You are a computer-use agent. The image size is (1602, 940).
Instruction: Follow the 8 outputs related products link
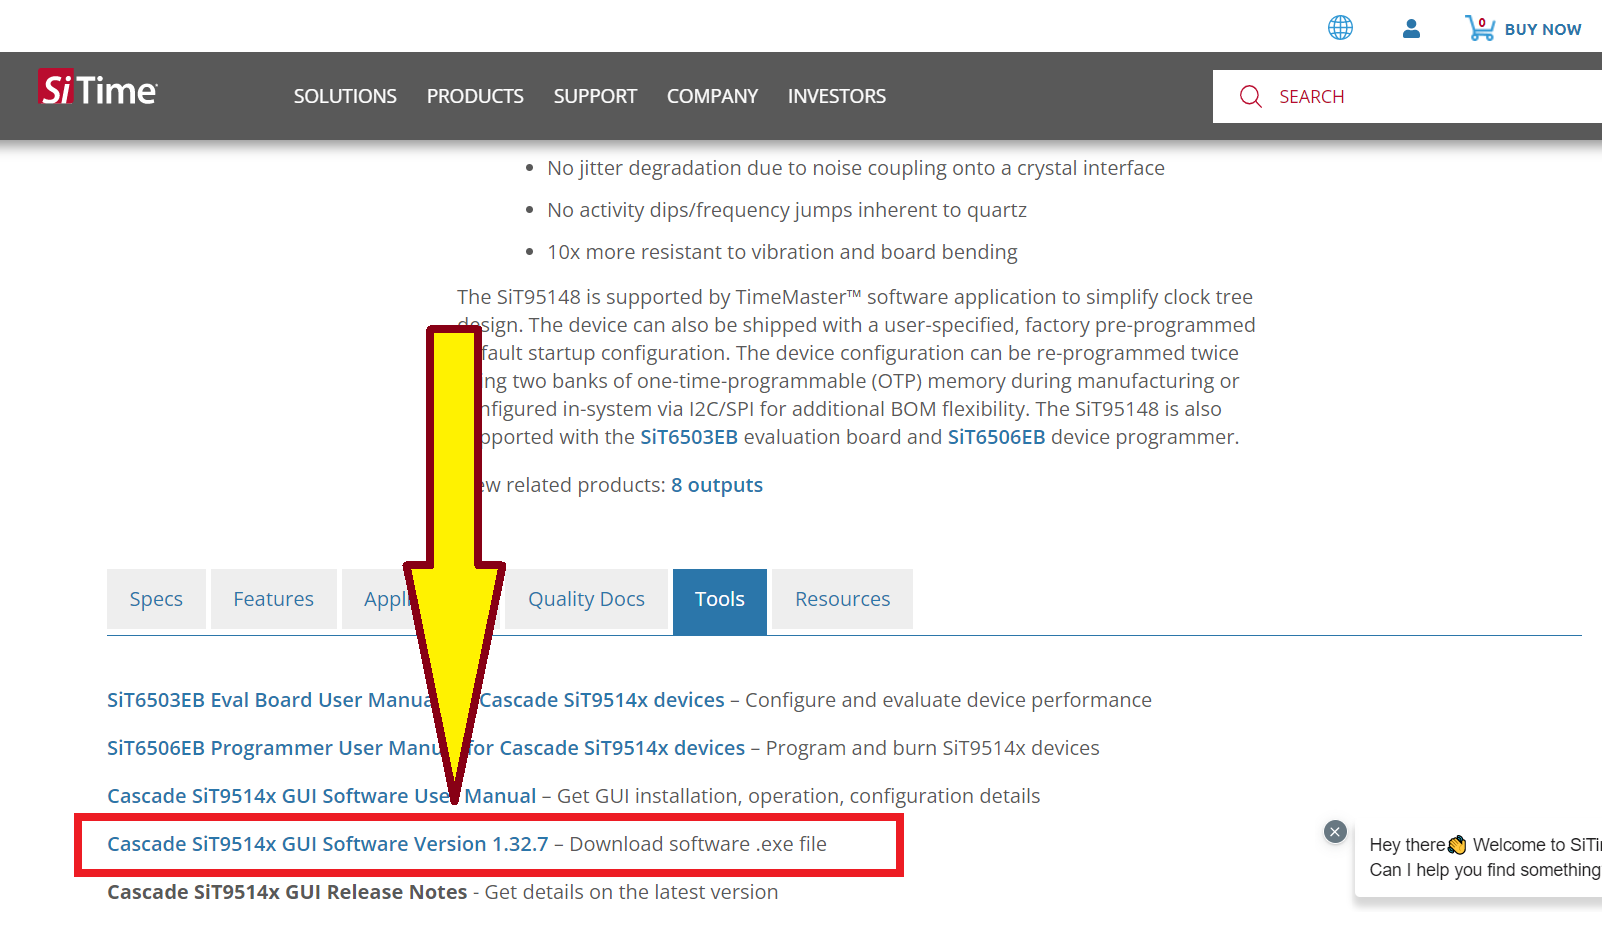[x=717, y=485]
